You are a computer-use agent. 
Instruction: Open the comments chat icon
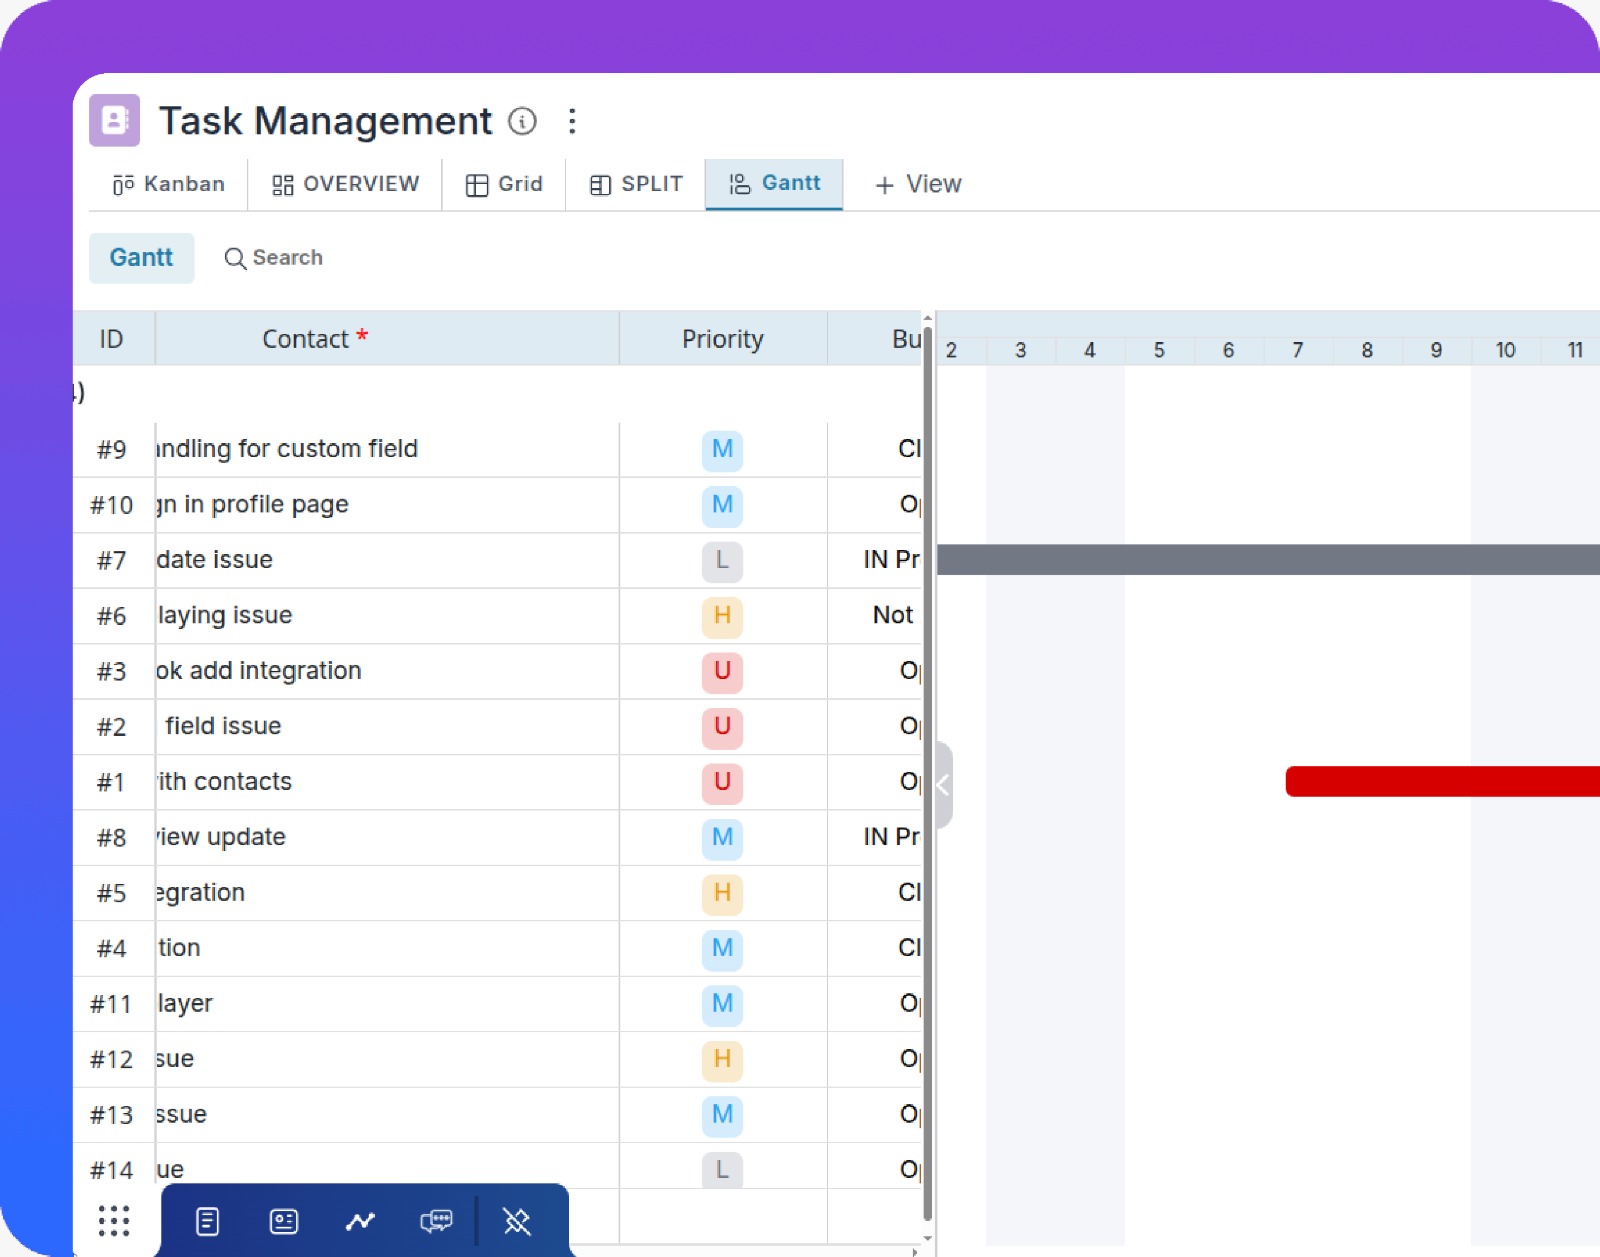(437, 1220)
